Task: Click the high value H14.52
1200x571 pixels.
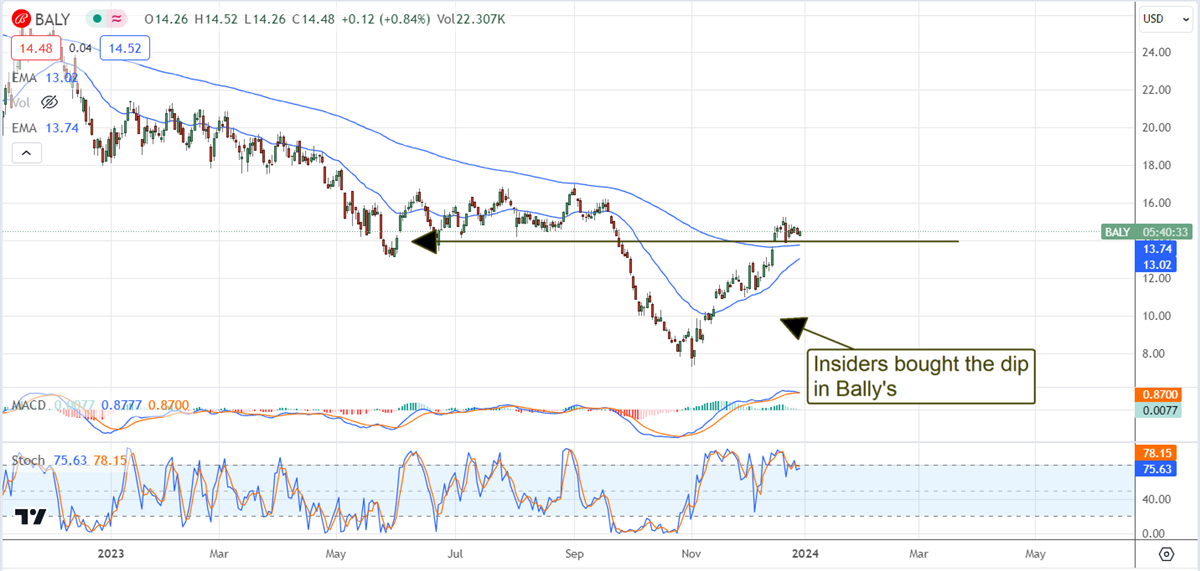Action: coord(218,19)
